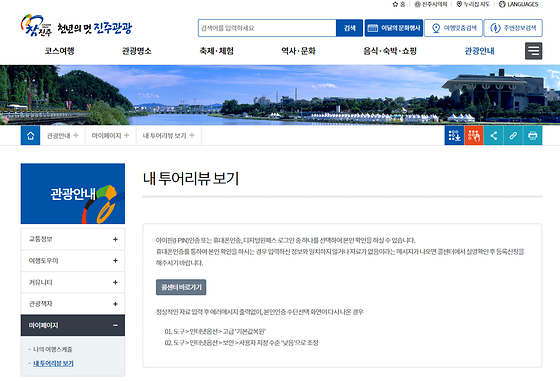The width and height of the screenshot is (560, 381).
Task: Click the home icon in the breadcrumb bar
Action: 30,135
